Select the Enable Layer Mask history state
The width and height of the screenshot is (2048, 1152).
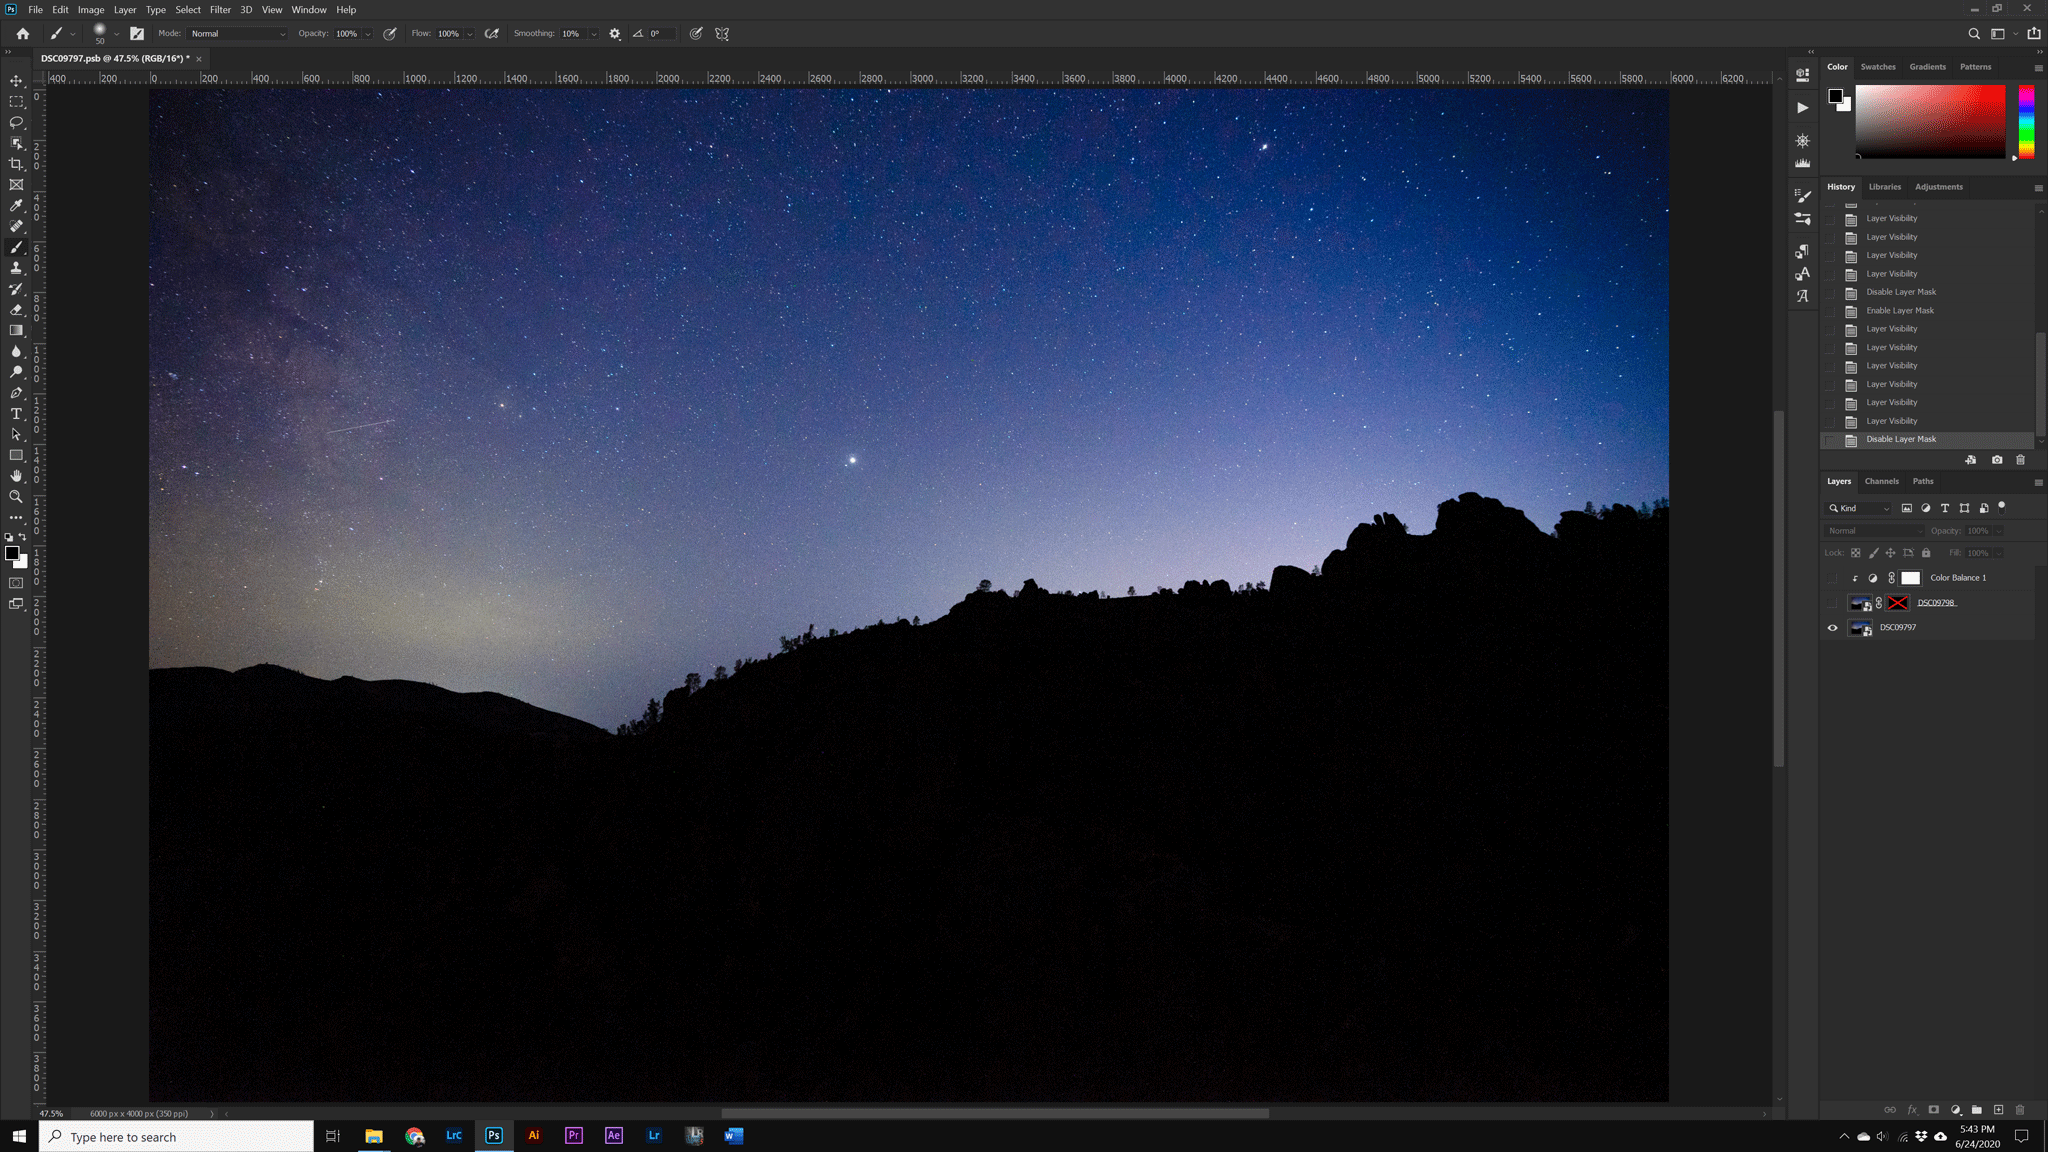(1899, 311)
